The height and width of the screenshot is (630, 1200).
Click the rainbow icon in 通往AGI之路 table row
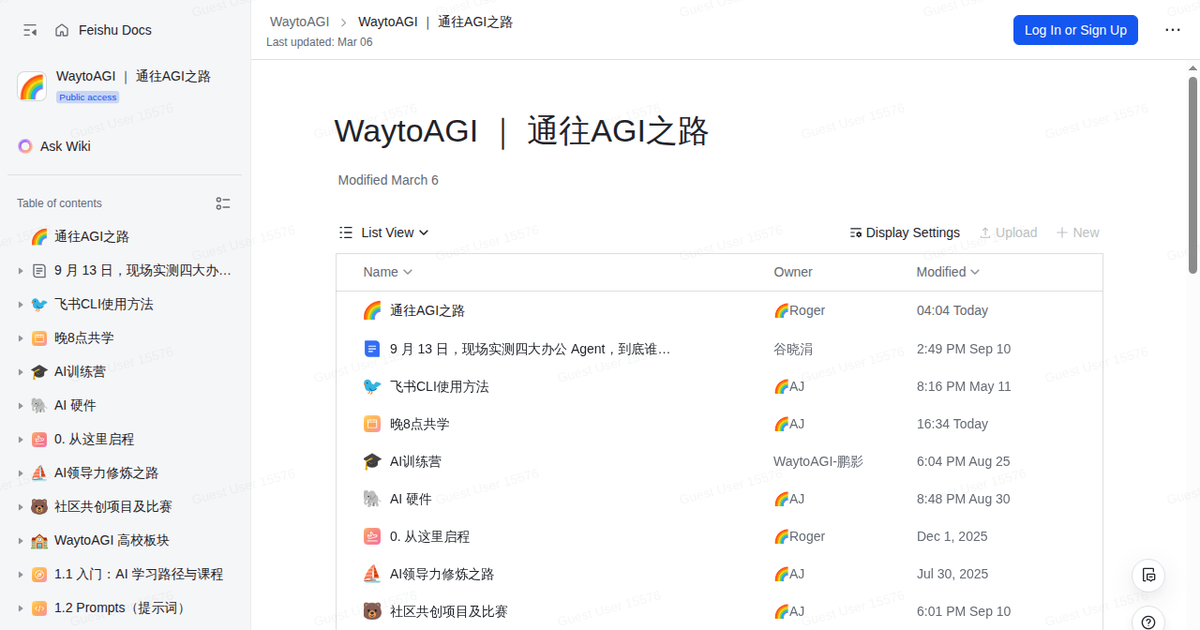click(x=372, y=310)
